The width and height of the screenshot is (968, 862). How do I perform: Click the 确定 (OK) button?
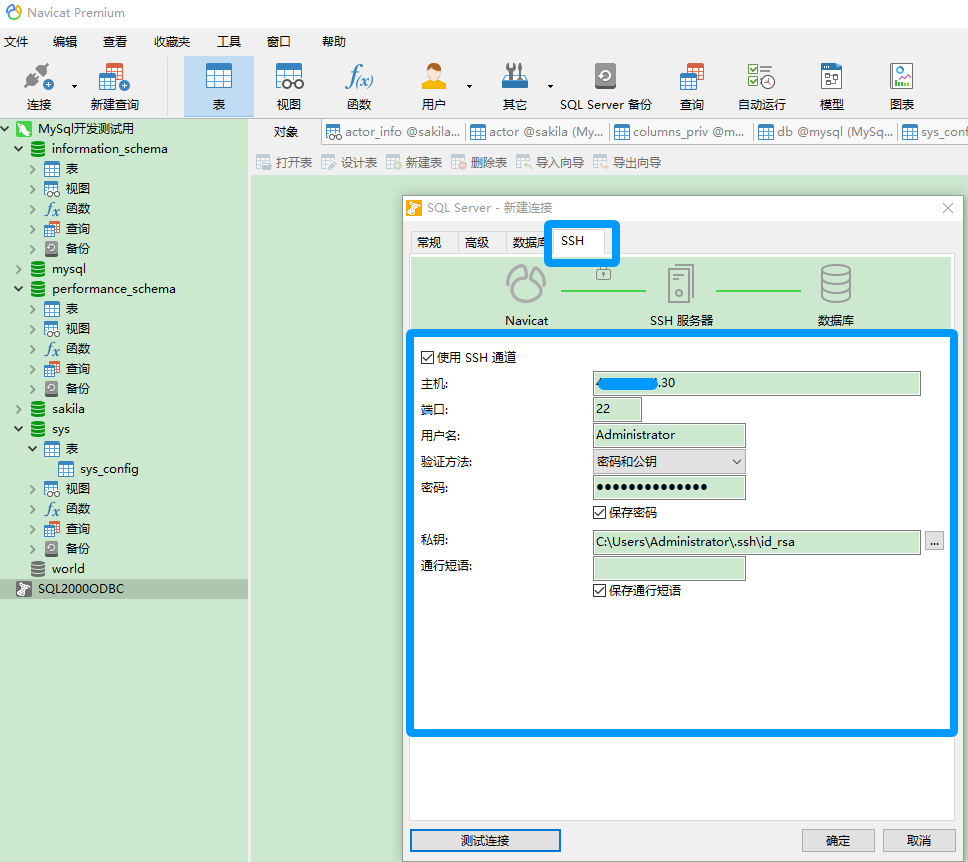pos(838,840)
